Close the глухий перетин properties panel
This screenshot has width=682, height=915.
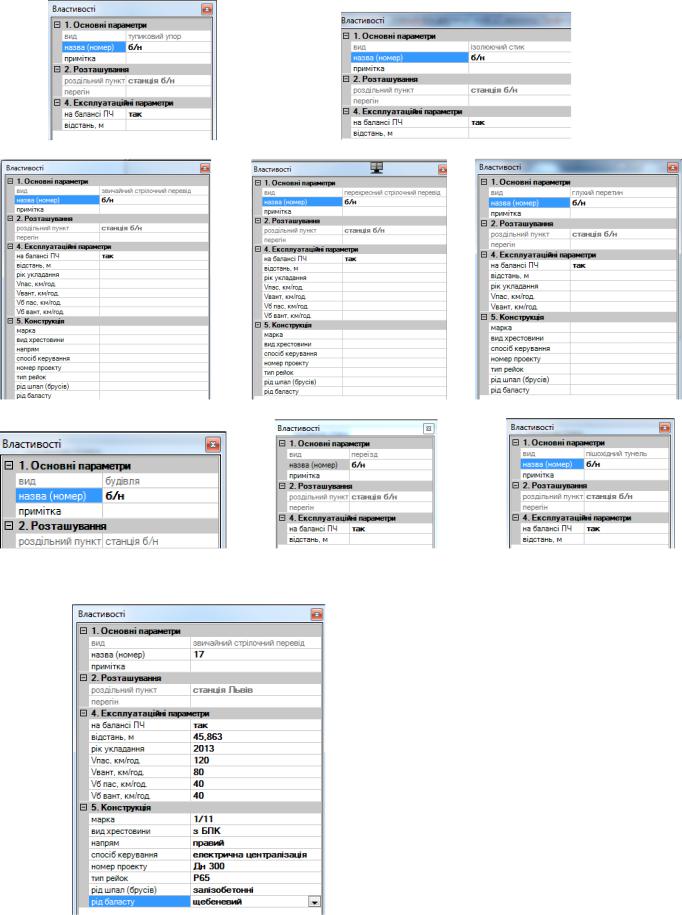pos(672,167)
